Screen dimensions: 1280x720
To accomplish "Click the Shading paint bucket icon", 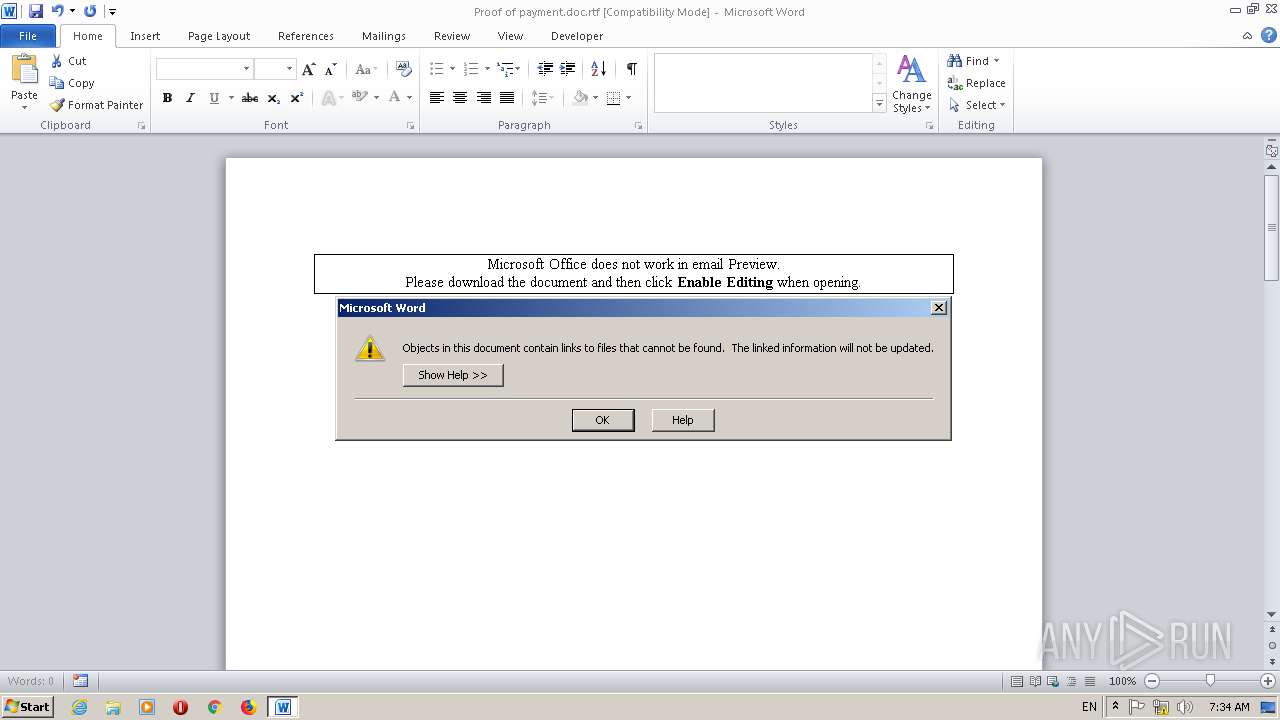I will [580, 98].
